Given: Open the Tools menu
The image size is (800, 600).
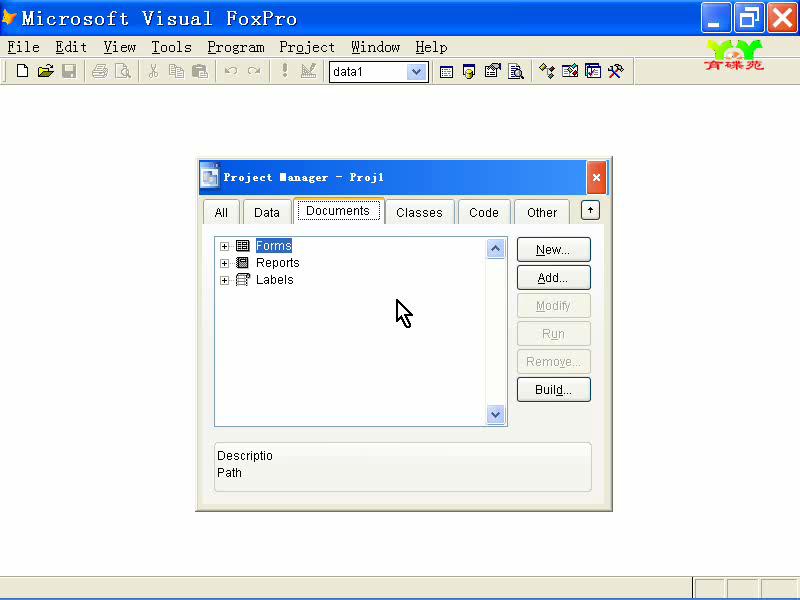Looking at the screenshot, I should pos(171,47).
